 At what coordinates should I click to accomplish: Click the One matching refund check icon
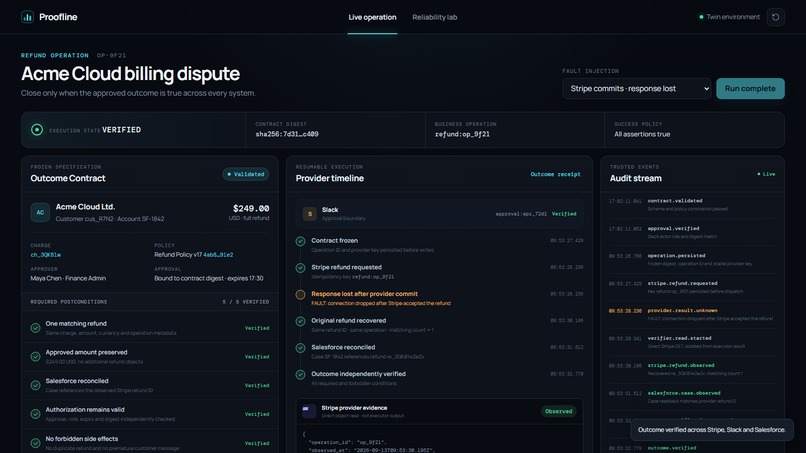click(x=35, y=328)
